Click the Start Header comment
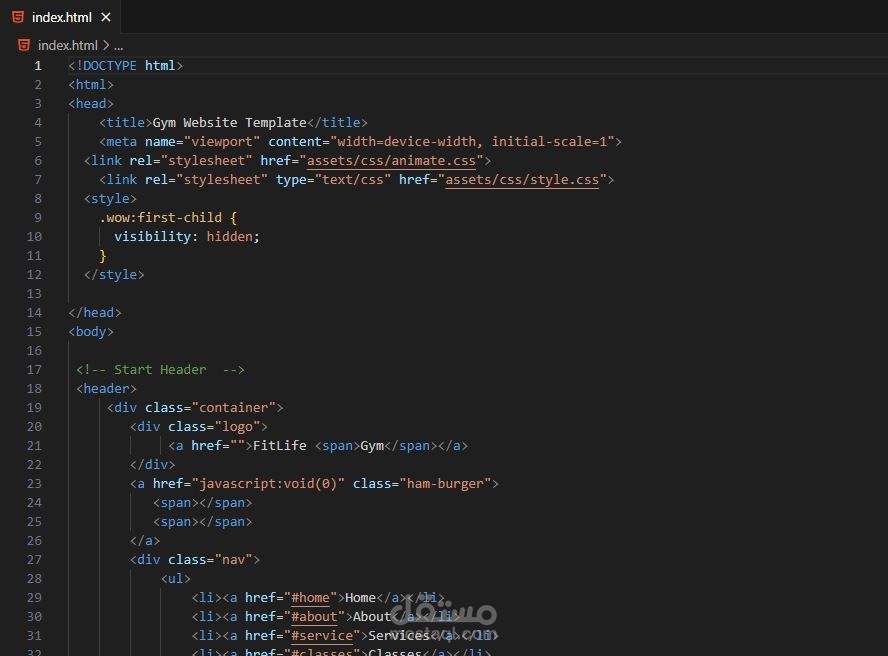Image resolution: width=888 pixels, height=656 pixels. tap(160, 369)
